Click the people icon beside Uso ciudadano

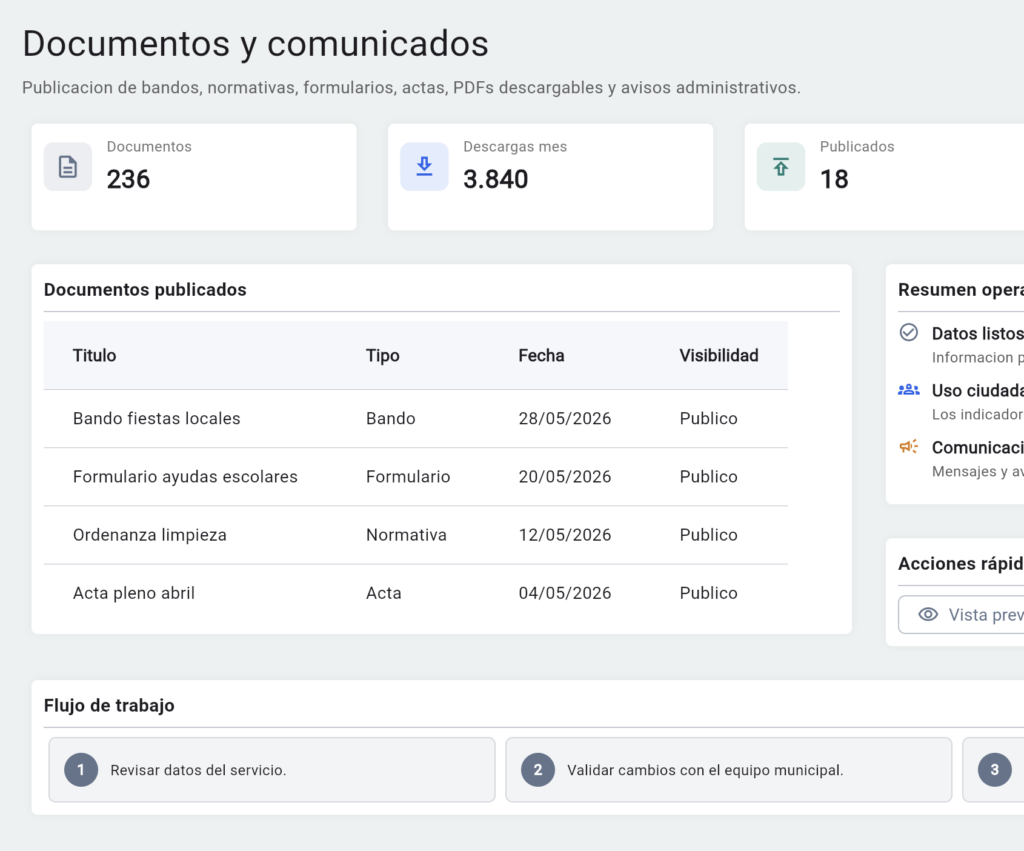tap(908, 390)
